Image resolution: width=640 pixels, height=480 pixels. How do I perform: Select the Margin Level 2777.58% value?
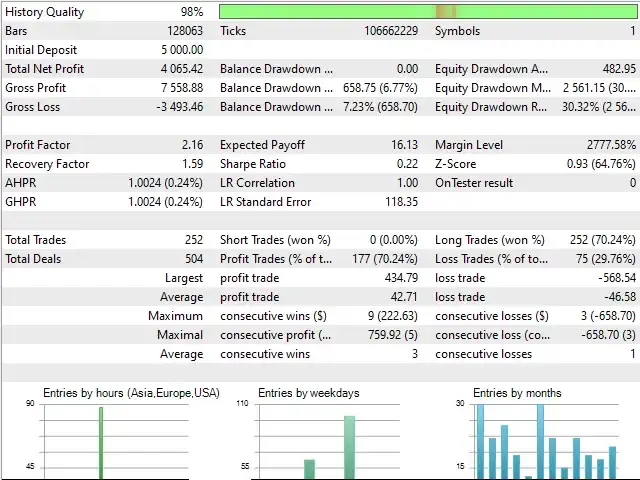coord(611,145)
